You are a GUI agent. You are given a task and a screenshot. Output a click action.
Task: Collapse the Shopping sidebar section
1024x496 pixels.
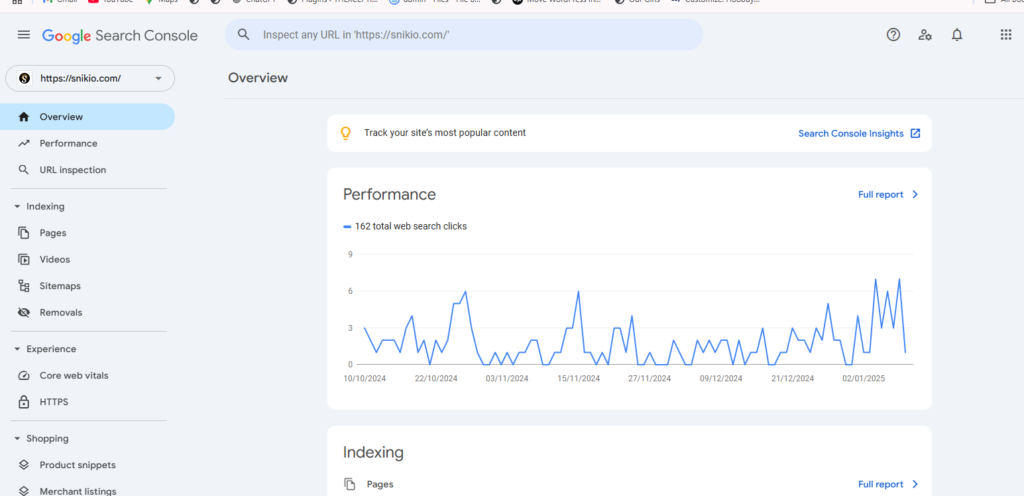[17, 439]
